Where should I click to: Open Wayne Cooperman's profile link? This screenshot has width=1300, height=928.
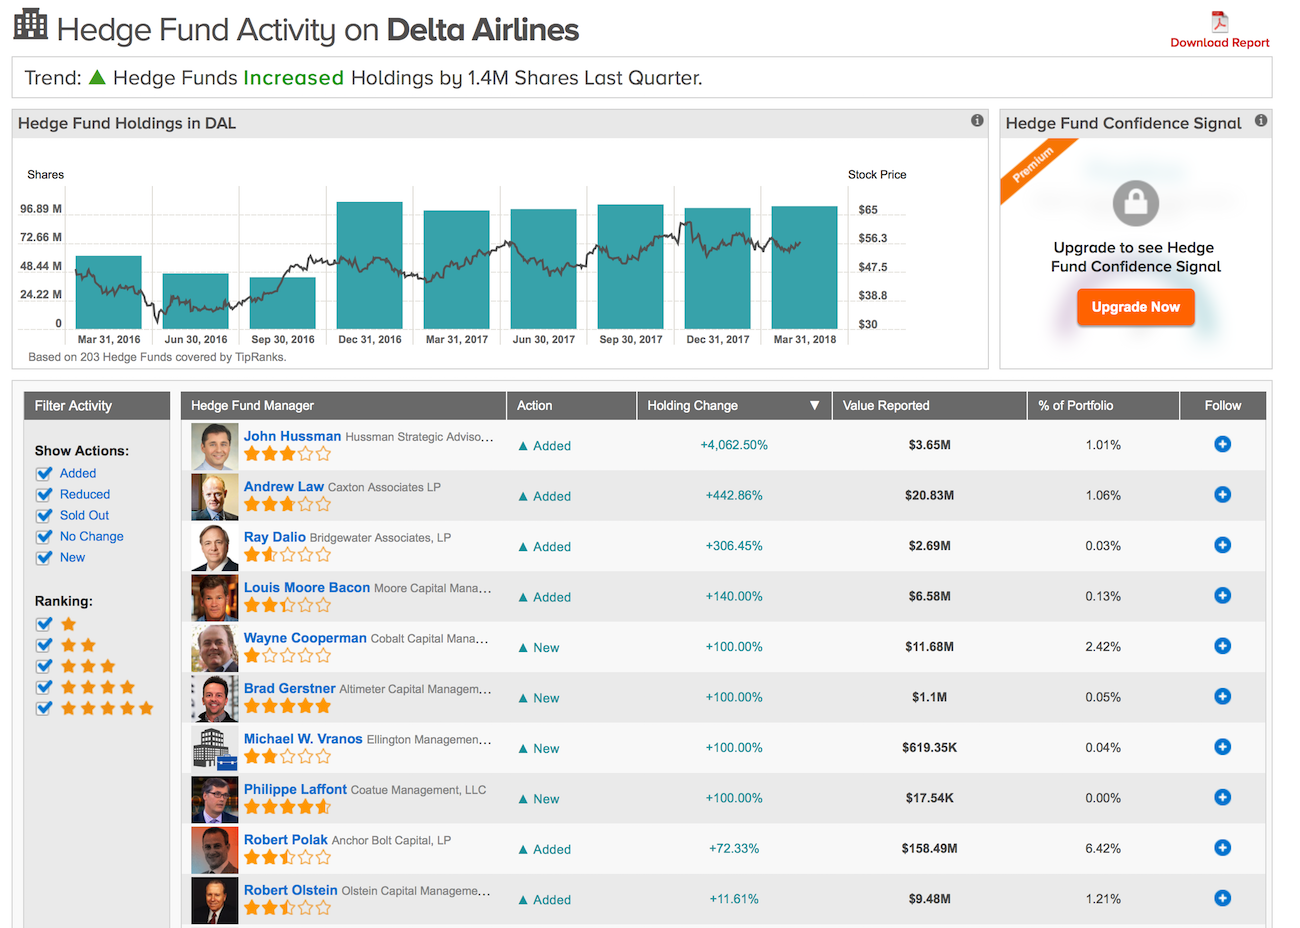[x=305, y=638]
